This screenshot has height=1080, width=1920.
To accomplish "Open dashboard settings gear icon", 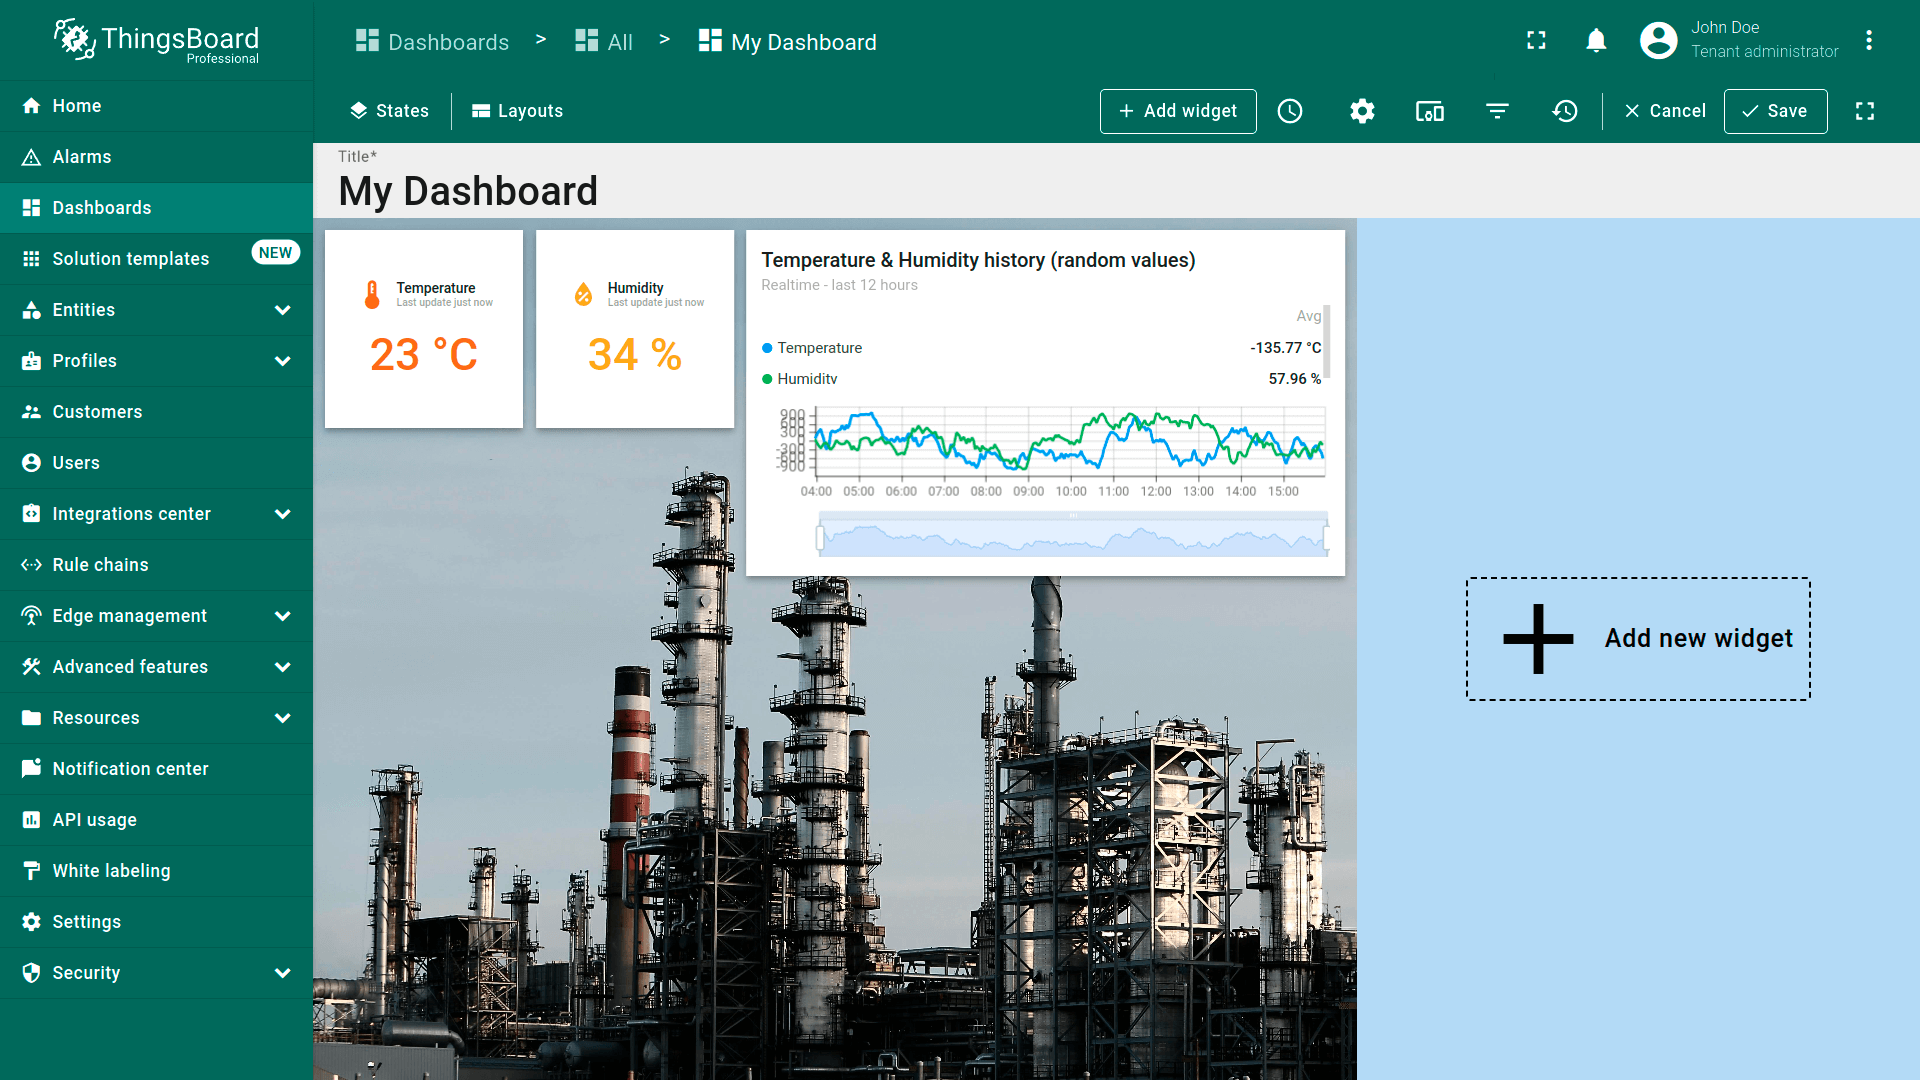I will tap(1362, 111).
